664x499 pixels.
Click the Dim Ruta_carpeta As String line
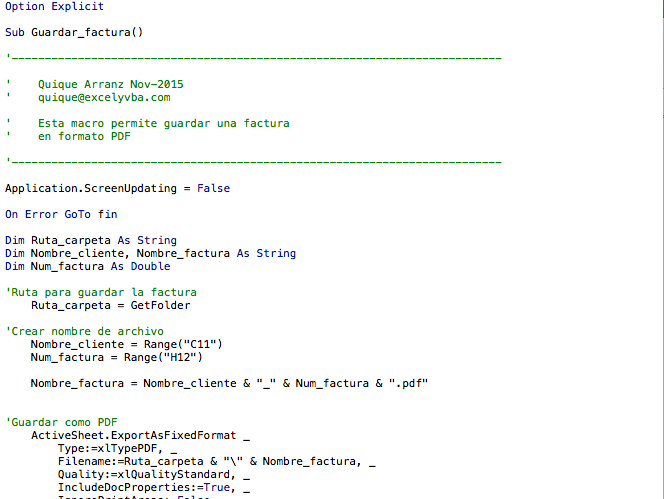[91, 240]
